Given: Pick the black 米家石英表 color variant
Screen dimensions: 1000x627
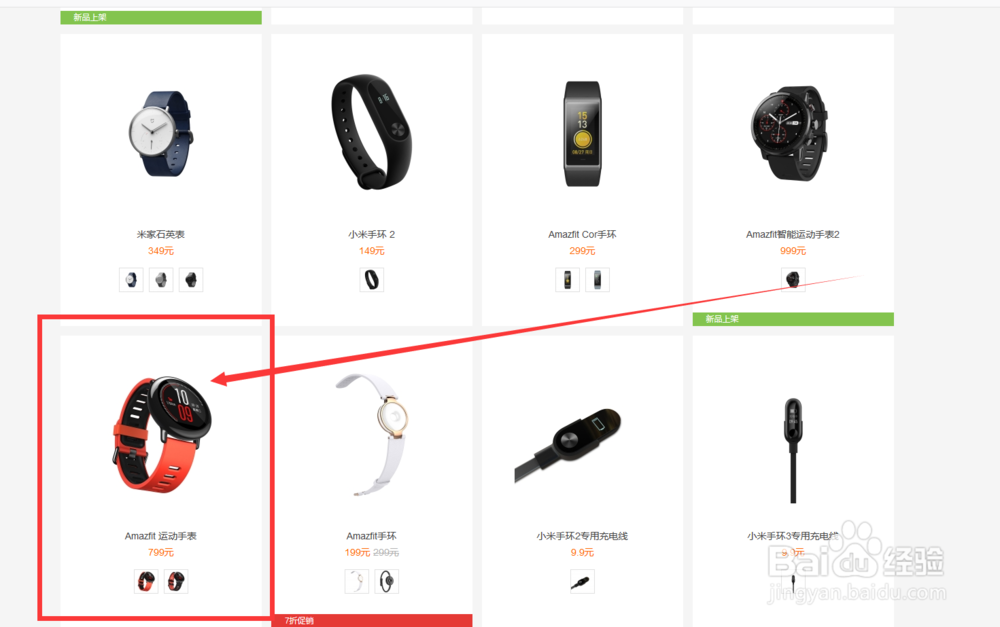Looking at the screenshot, I should click(191, 279).
